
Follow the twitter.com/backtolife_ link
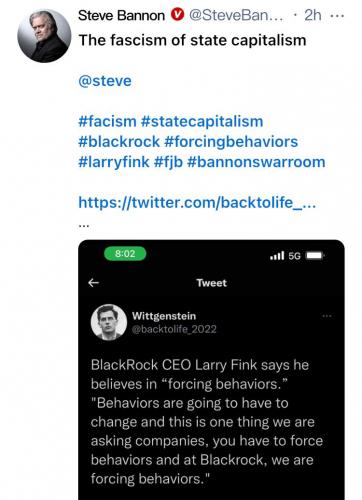coord(197,202)
